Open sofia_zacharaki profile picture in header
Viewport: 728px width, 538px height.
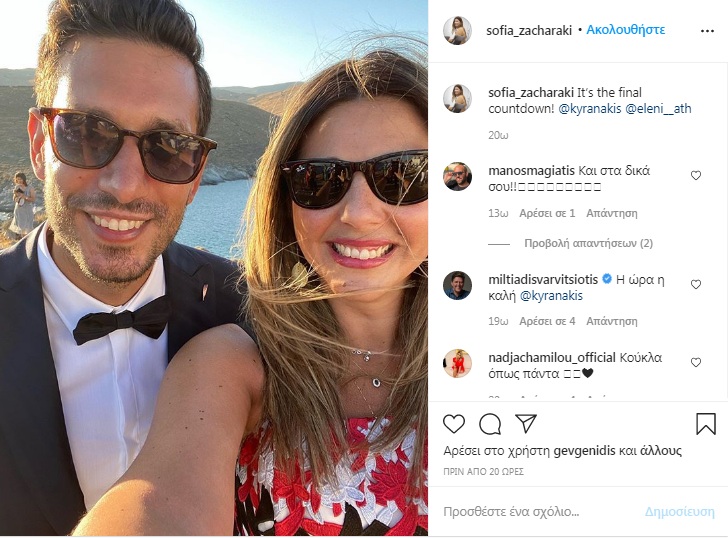point(457,30)
